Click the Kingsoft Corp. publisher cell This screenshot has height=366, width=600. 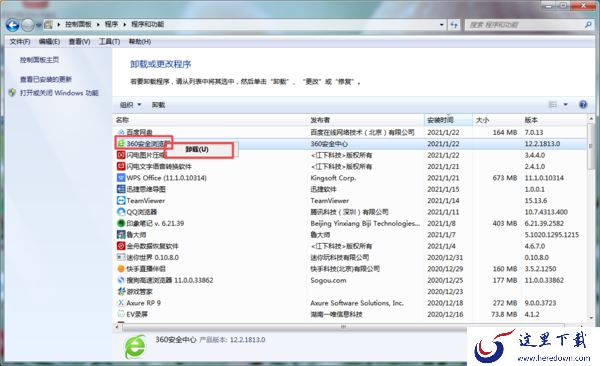pos(333,178)
